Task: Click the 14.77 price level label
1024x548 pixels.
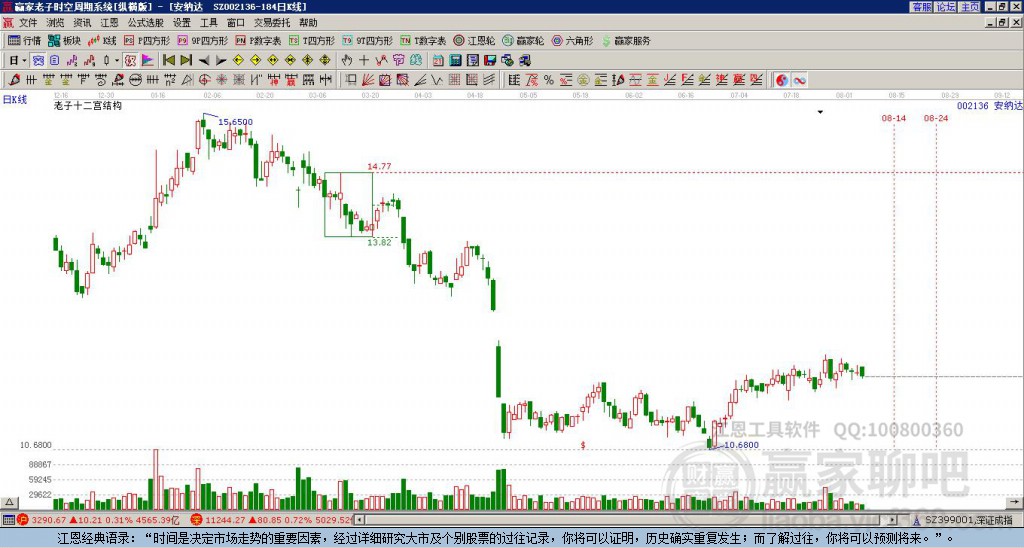Action: tap(379, 167)
